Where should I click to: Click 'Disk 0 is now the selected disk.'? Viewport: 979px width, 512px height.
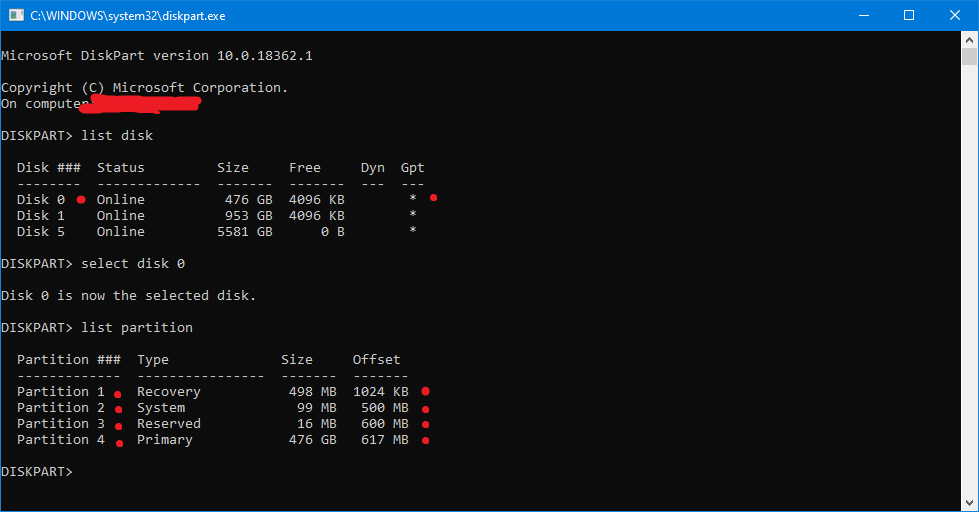click(129, 295)
